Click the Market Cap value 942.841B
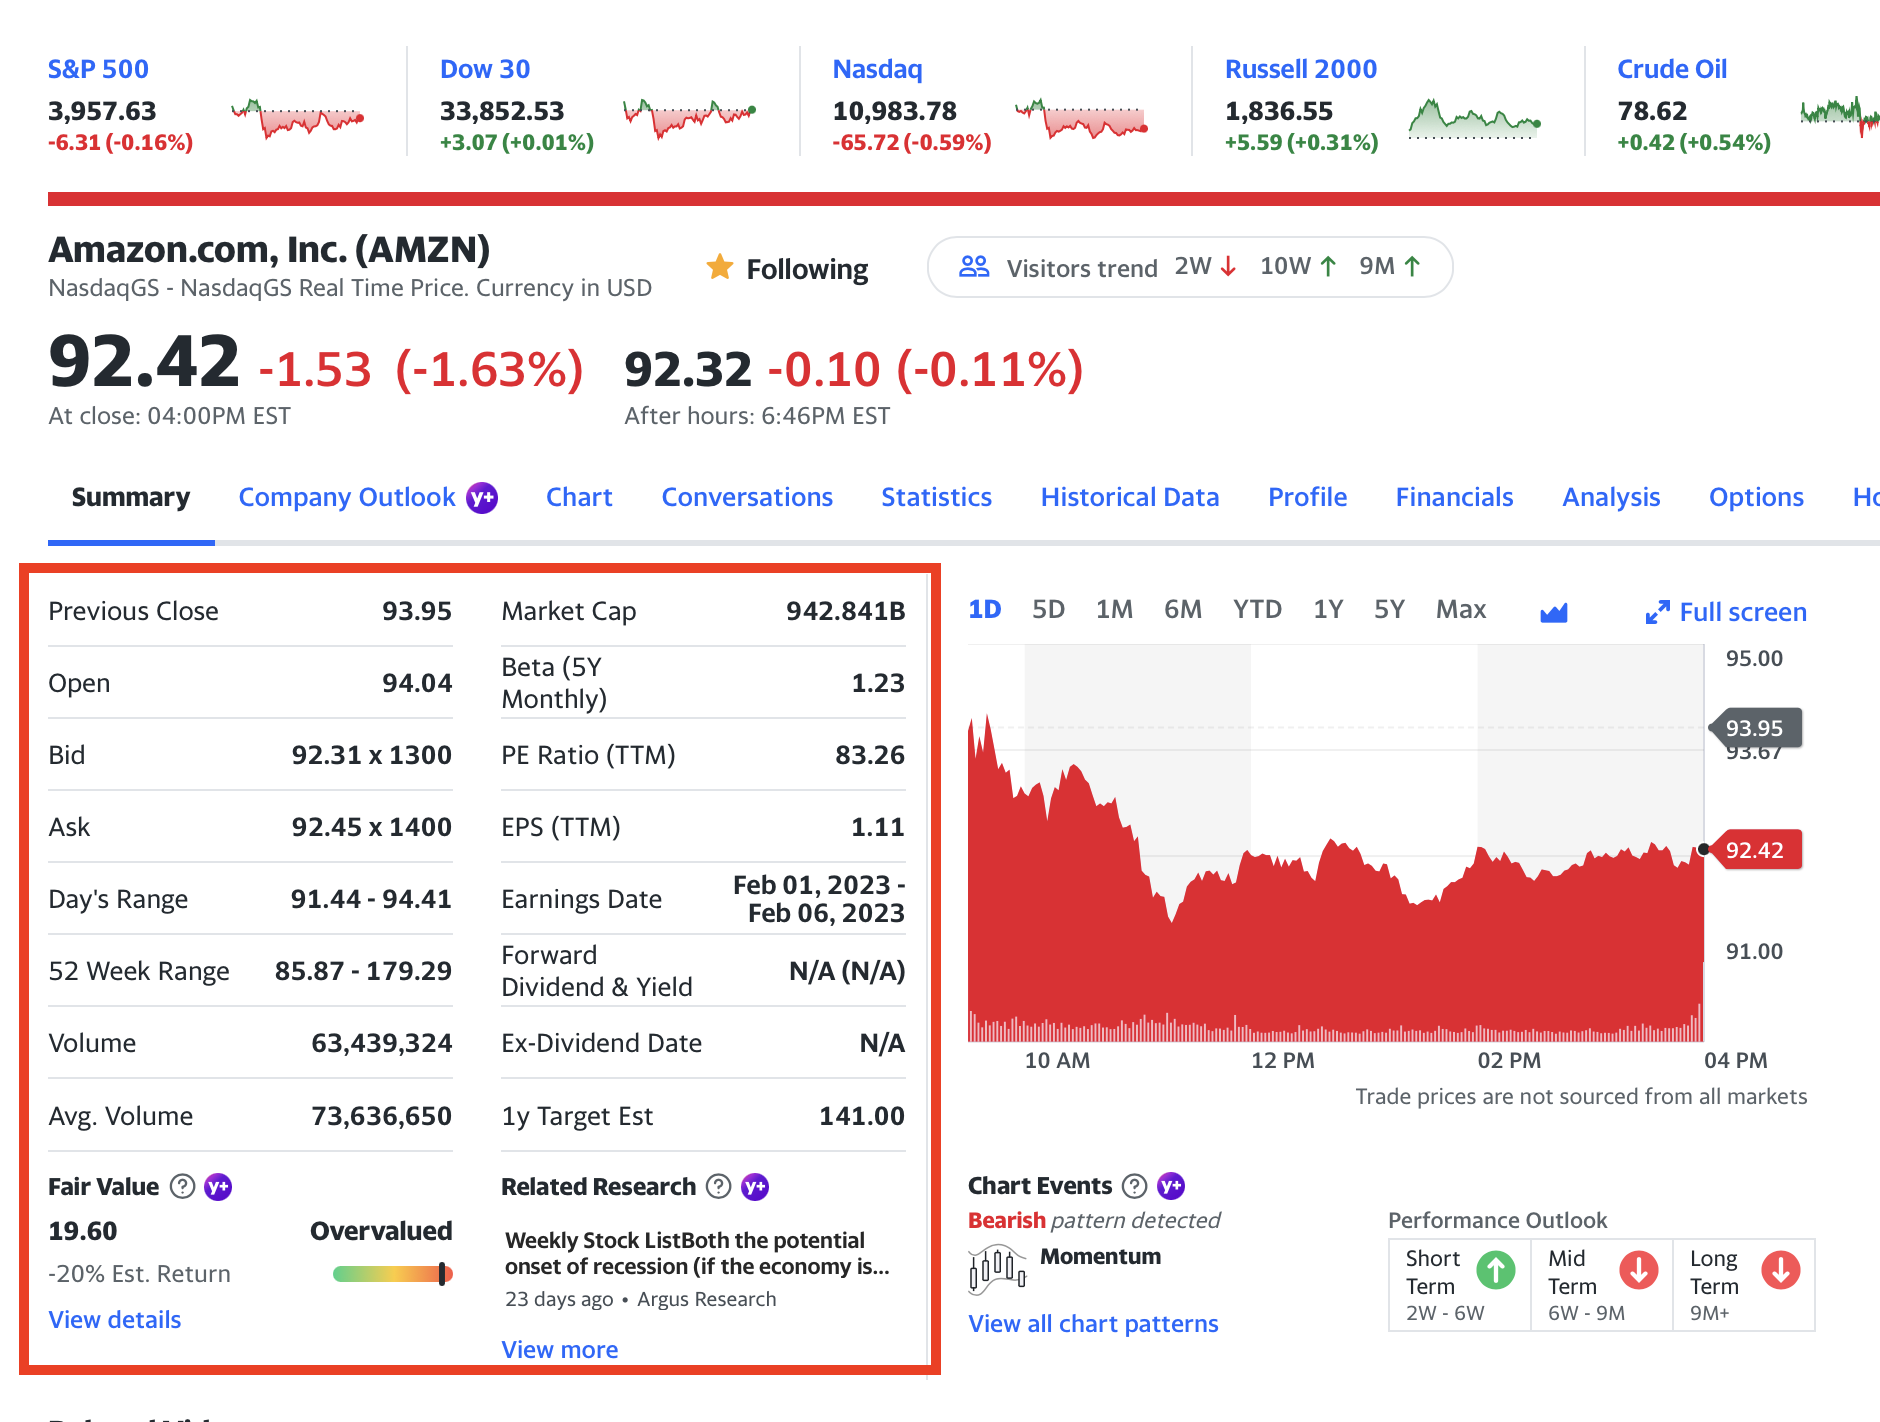The height and width of the screenshot is (1422, 1880). (x=845, y=611)
